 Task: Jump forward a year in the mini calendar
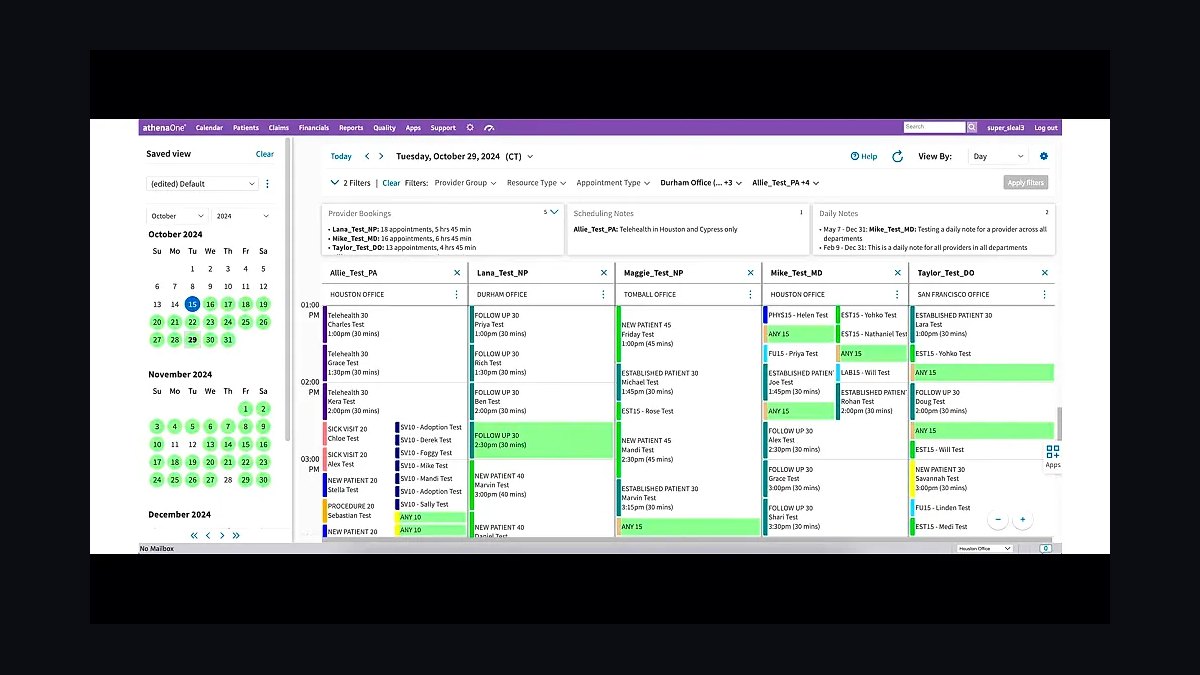pos(236,536)
